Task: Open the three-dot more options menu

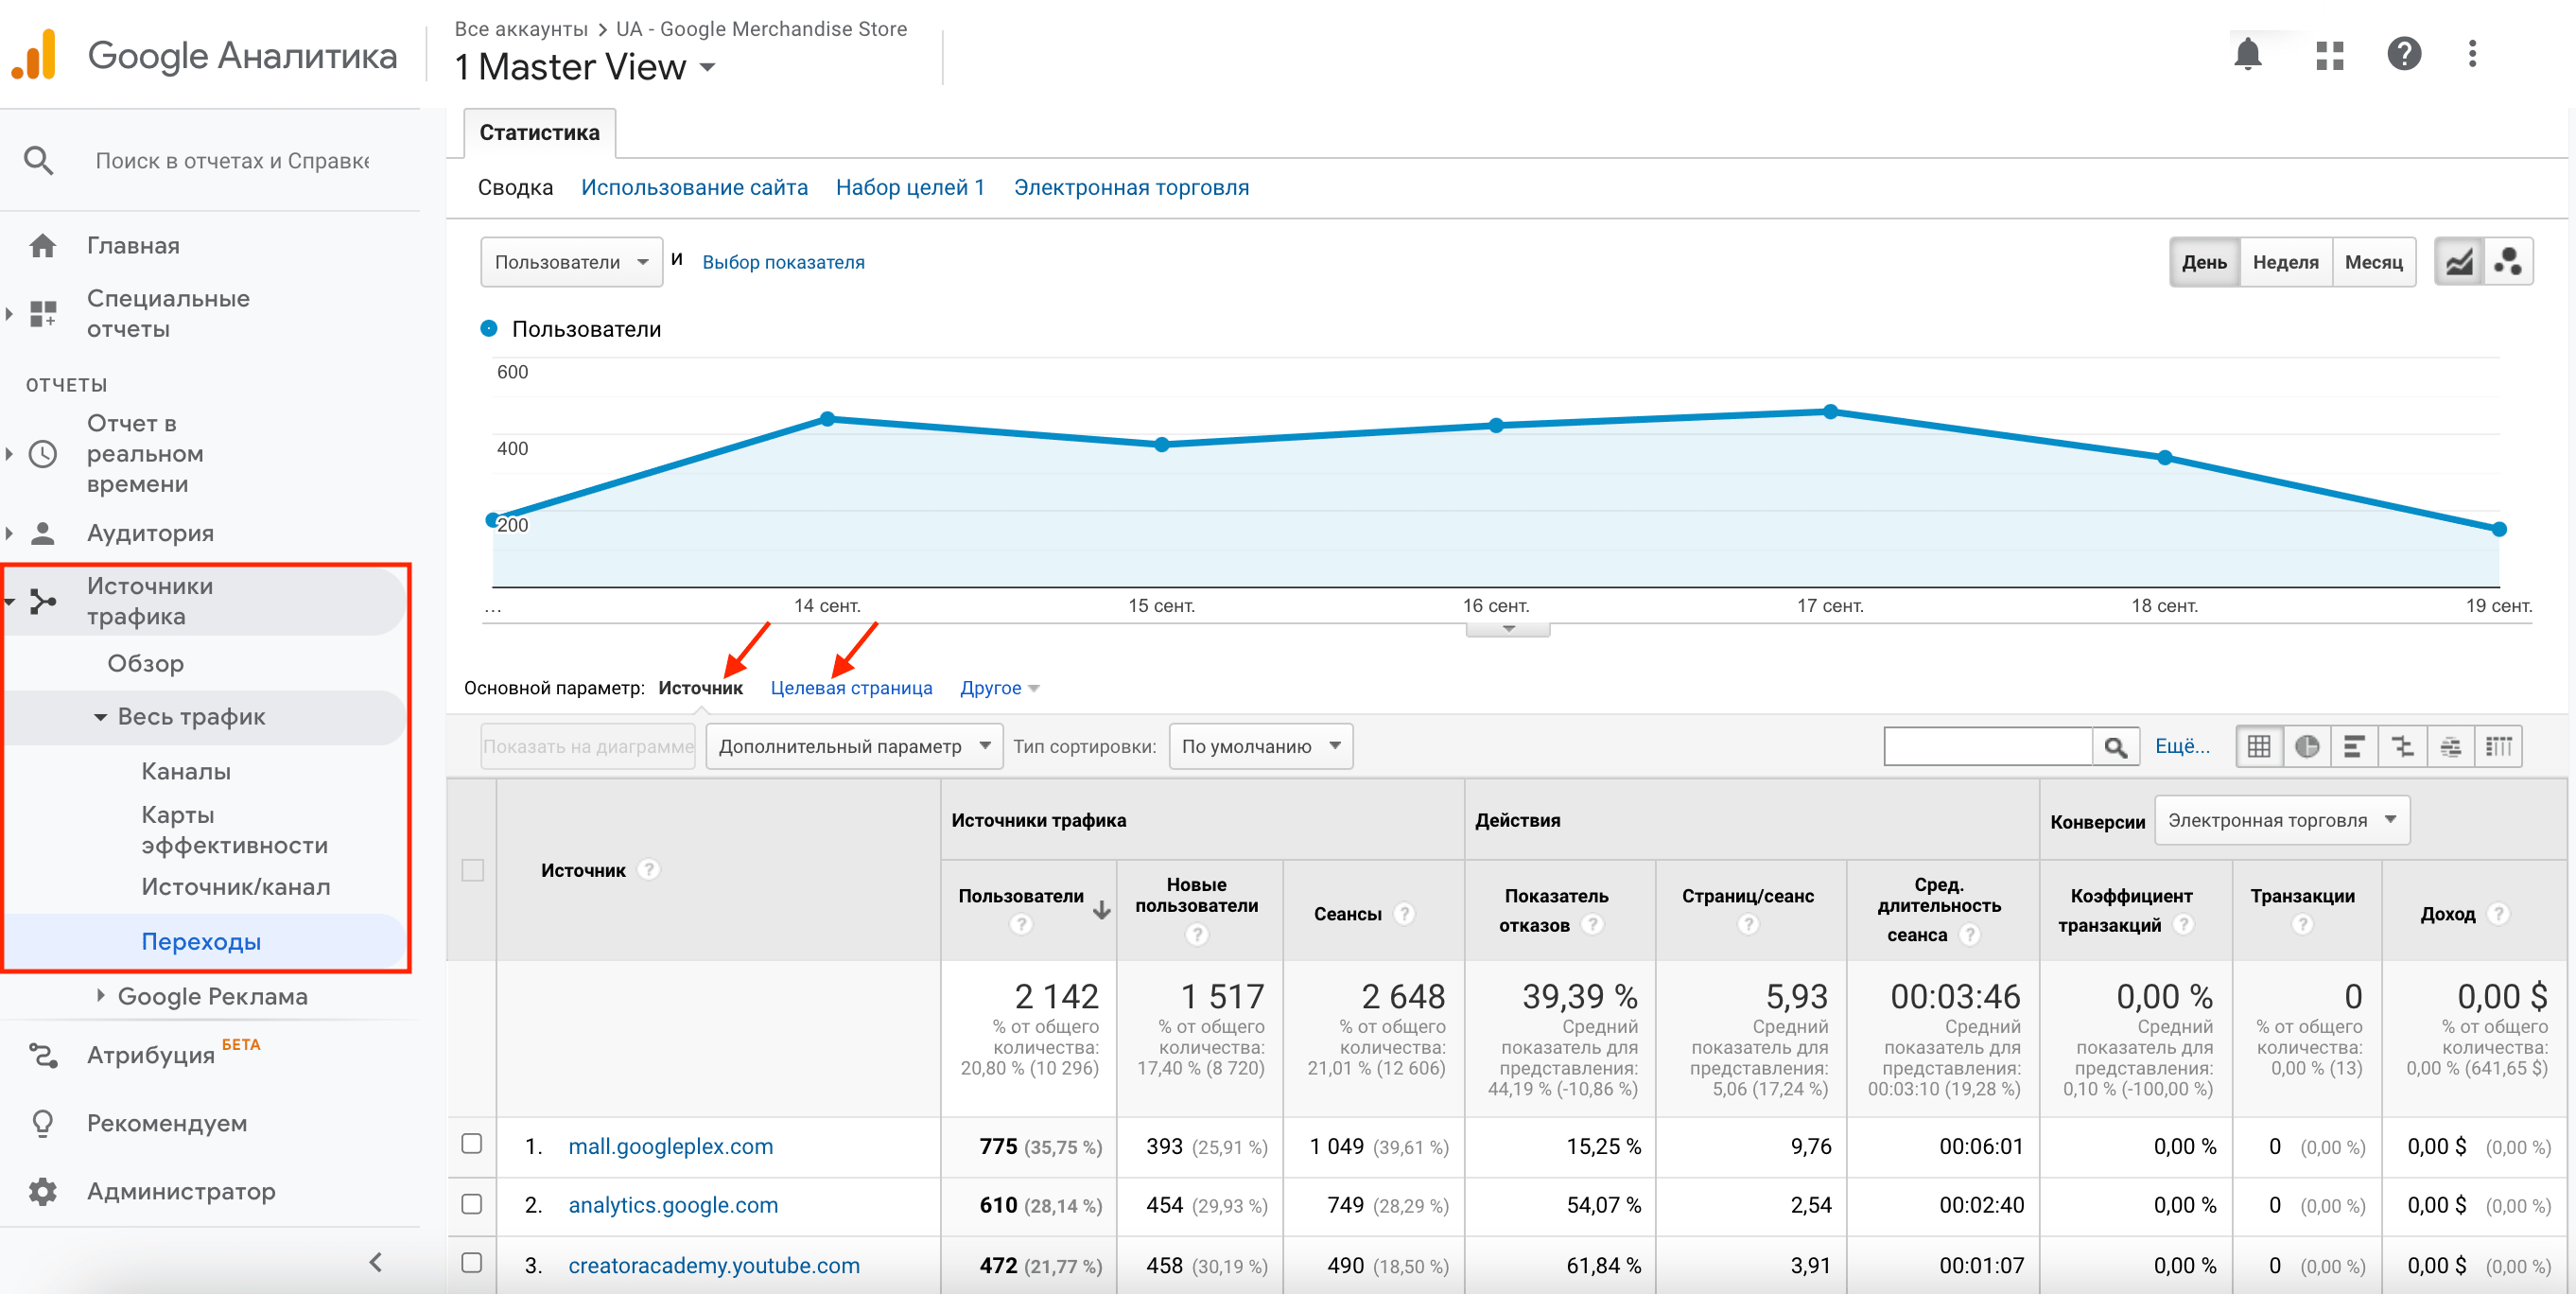Action: (x=2472, y=54)
